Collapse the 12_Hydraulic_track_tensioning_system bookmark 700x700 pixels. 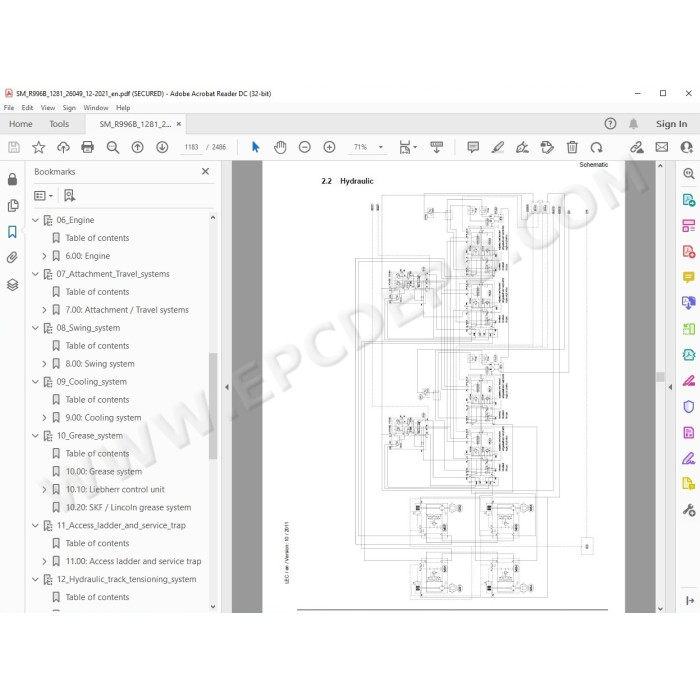[35, 579]
